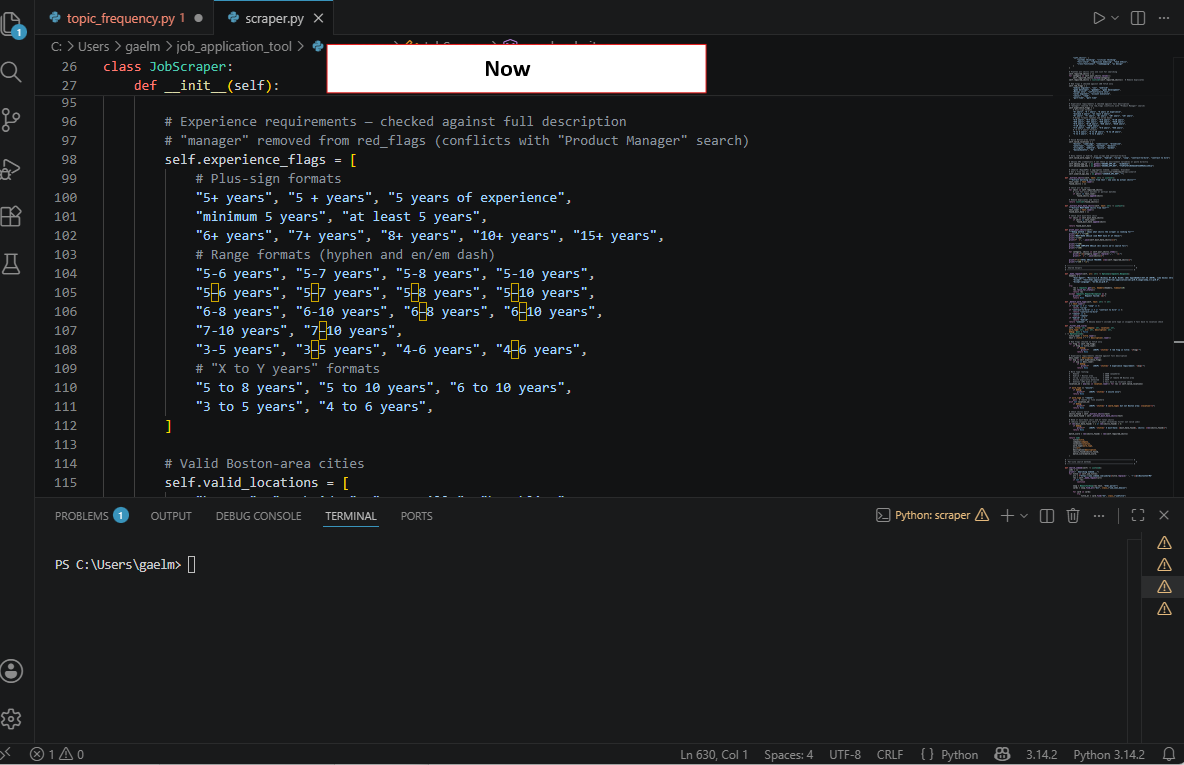The width and height of the screenshot is (1184, 765).
Task: Change end of line sequence CRLF
Action: (890, 754)
